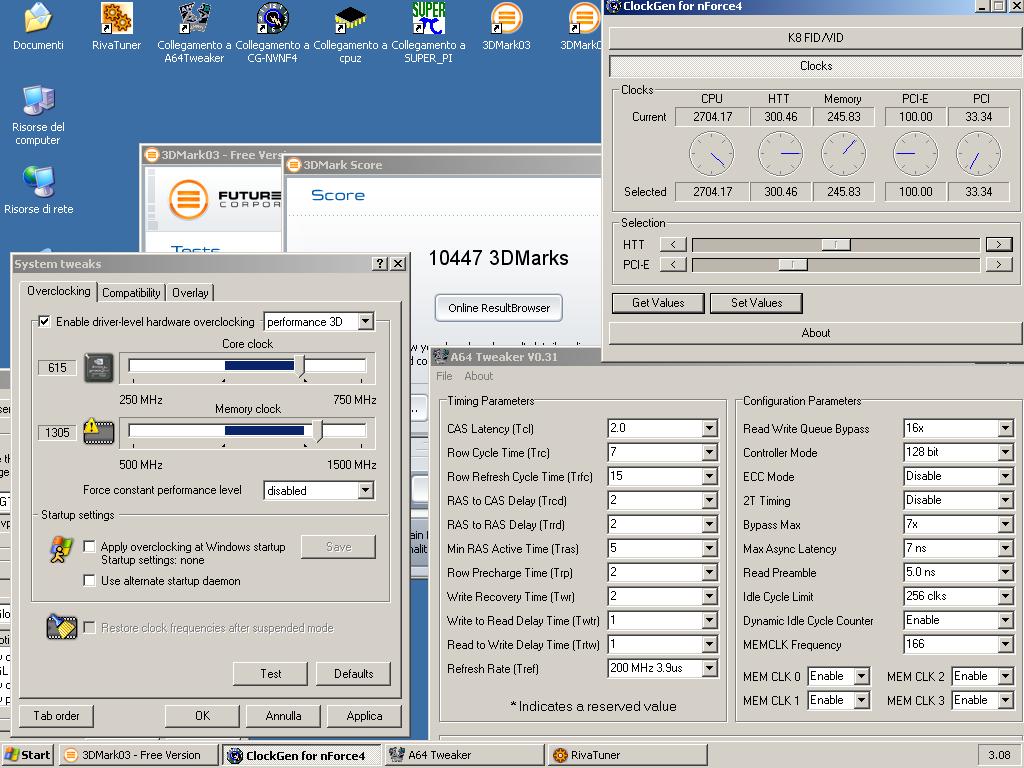Open Read Write Queue Bypass dropdown
This screenshot has height=768, width=1024.
click(x=1006, y=428)
